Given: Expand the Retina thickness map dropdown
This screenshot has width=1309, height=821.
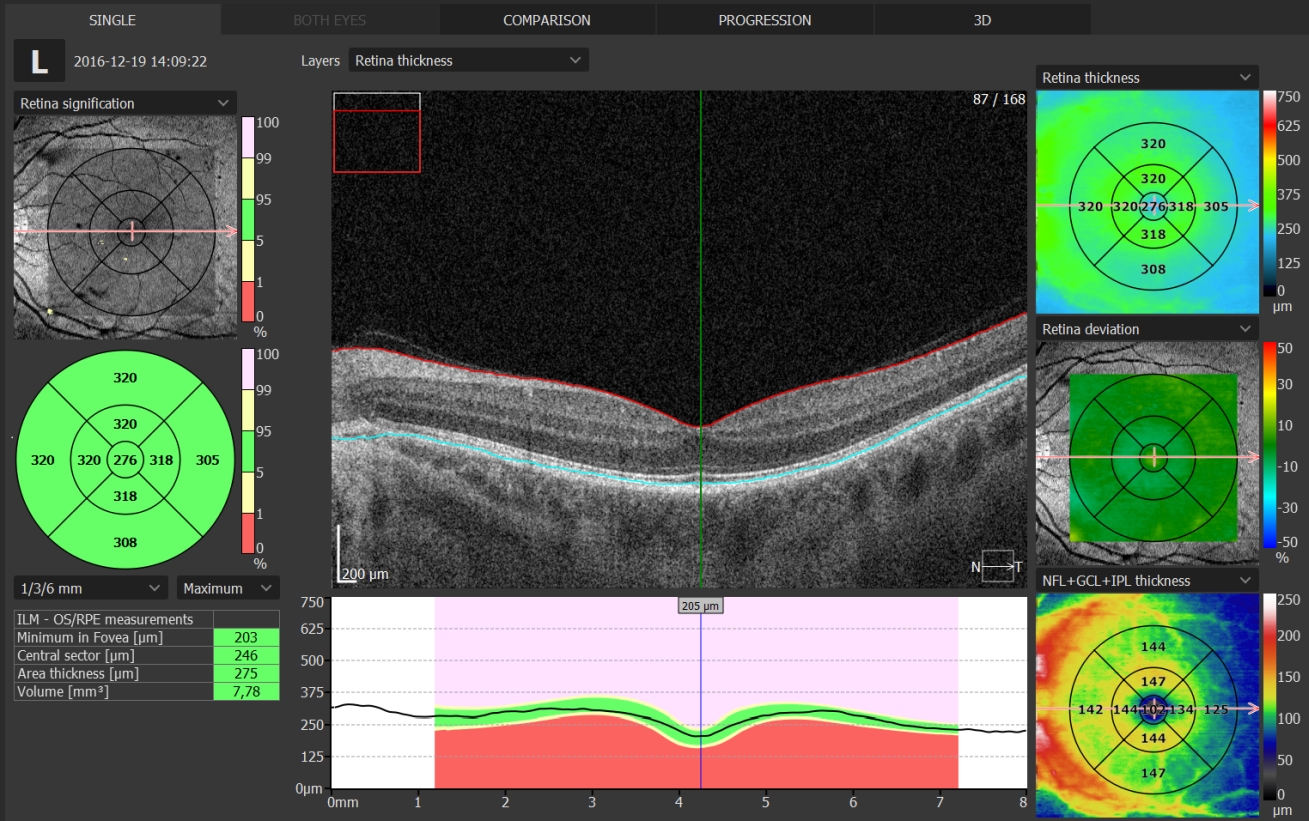Looking at the screenshot, I should (x=1147, y=77).
